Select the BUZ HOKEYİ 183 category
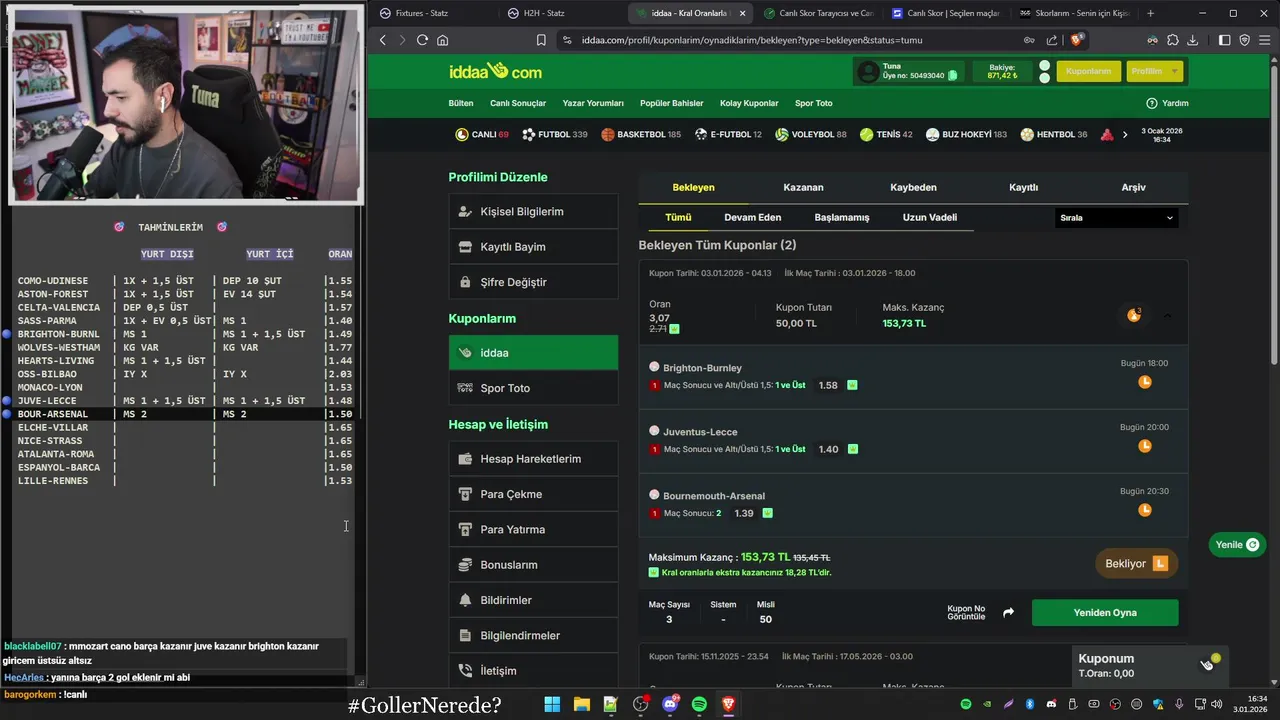 pyautogui.click(x=966, y=134)
